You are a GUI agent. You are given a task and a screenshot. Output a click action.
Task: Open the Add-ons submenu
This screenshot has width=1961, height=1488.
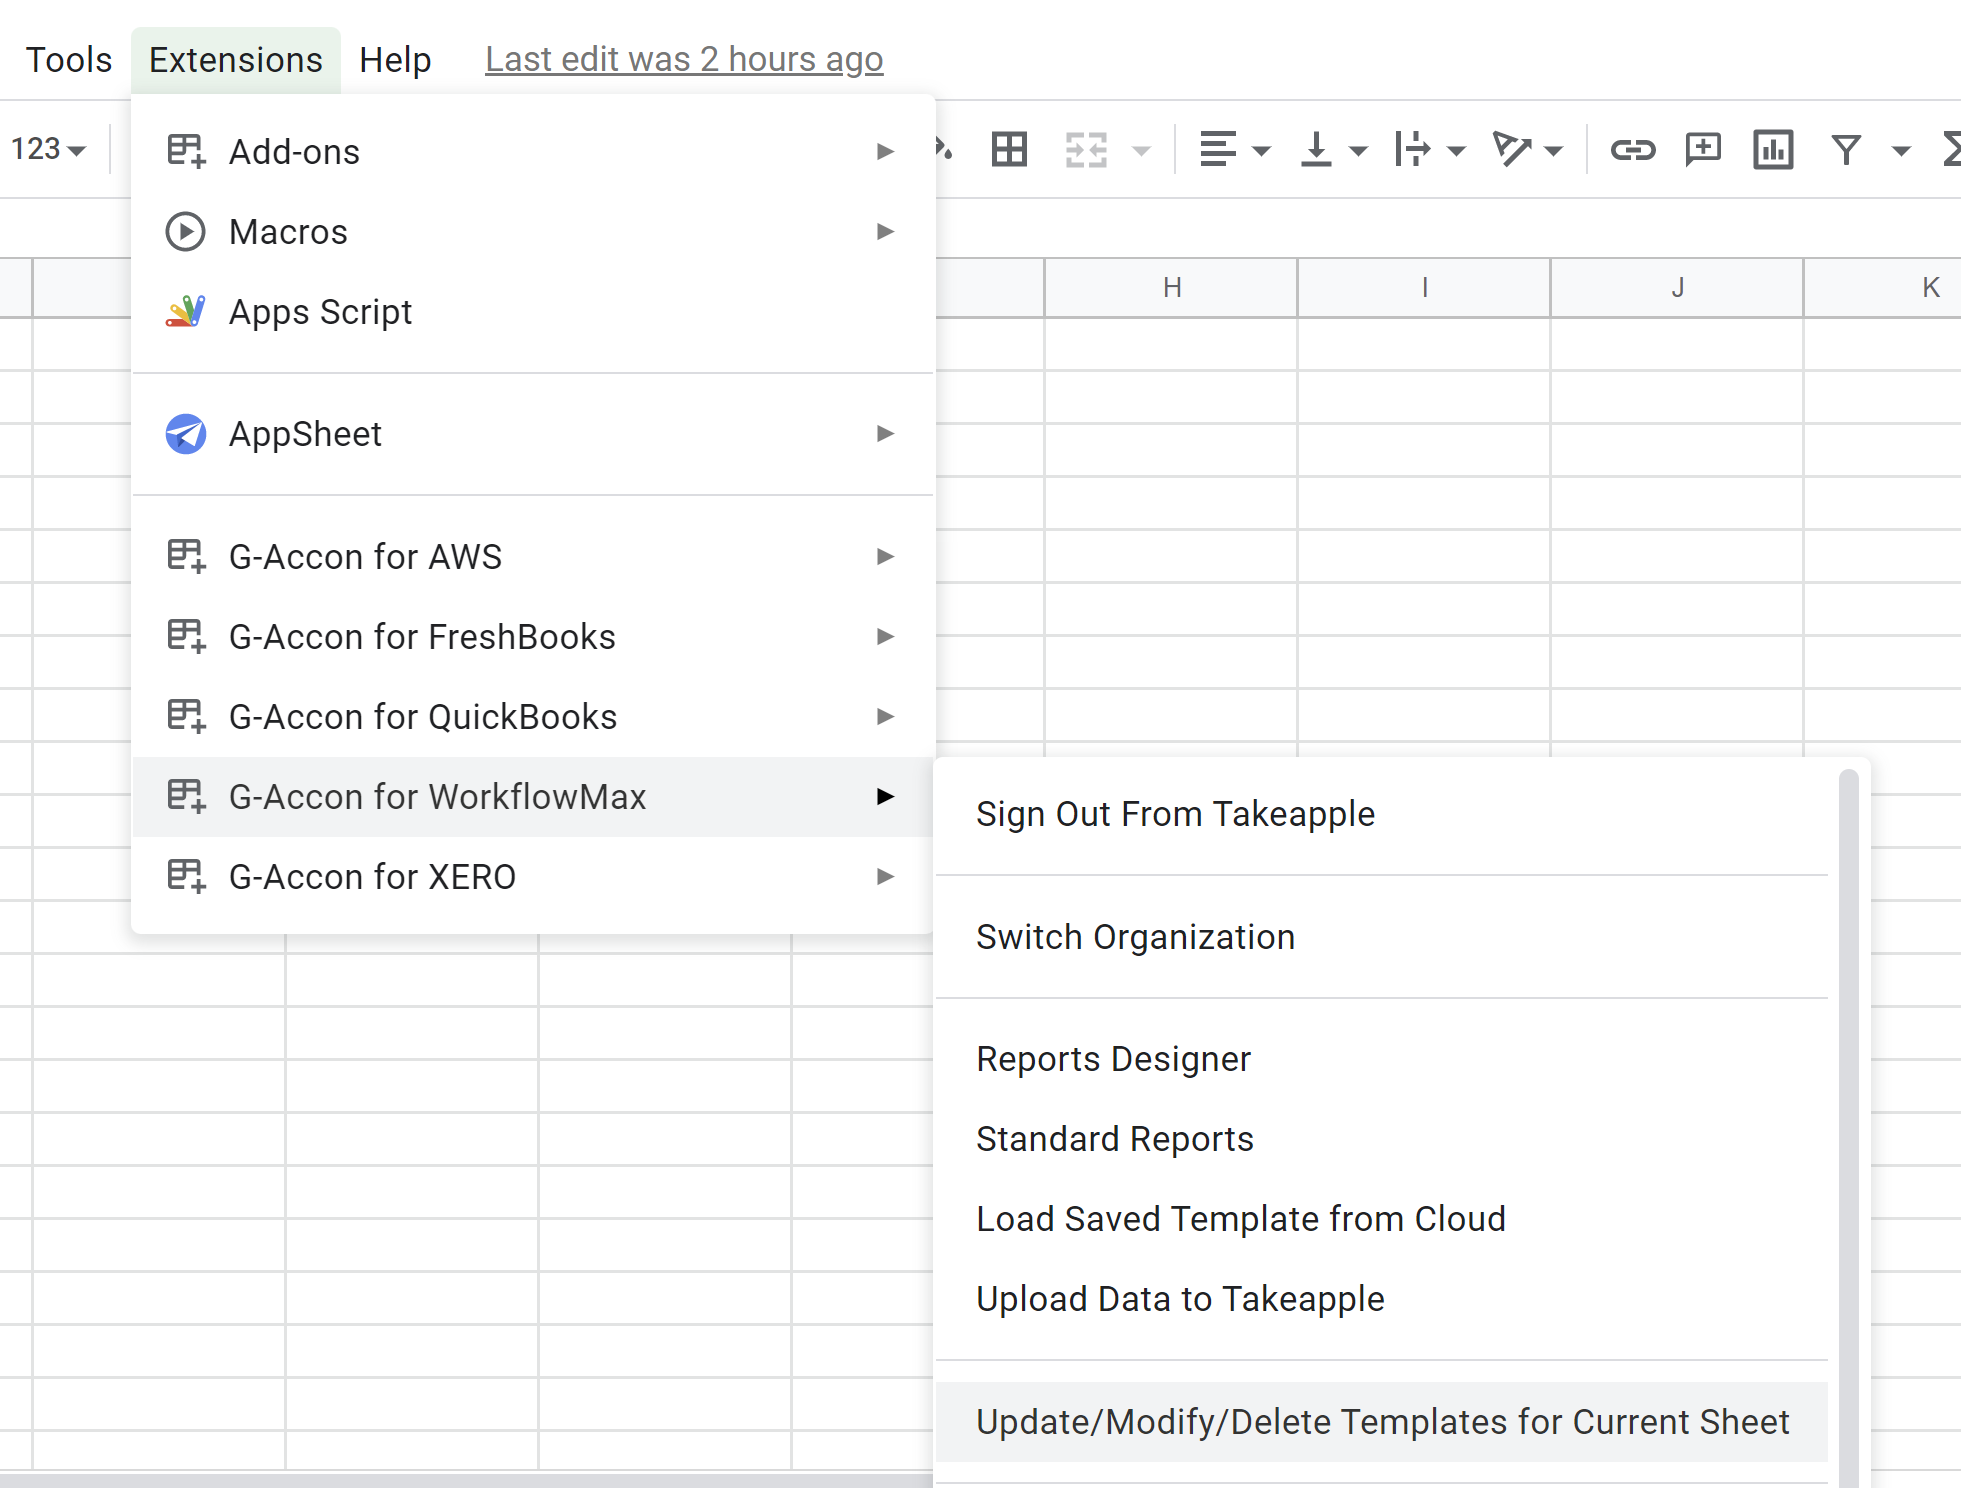pos(533,152)
